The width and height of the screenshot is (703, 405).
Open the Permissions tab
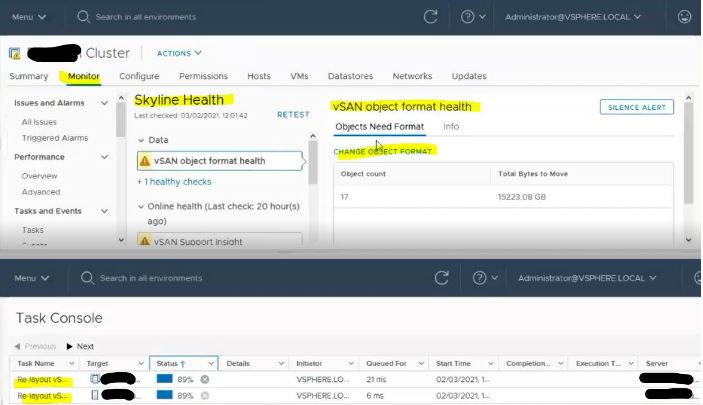tap(203, 76)
